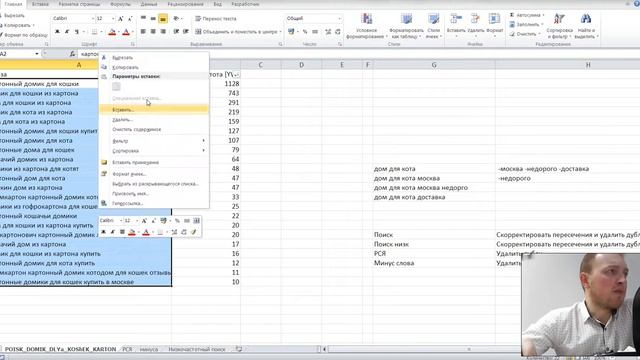Align text left in ribbon
The height and width of the screenshot is (360, 640).
[143, 31]
